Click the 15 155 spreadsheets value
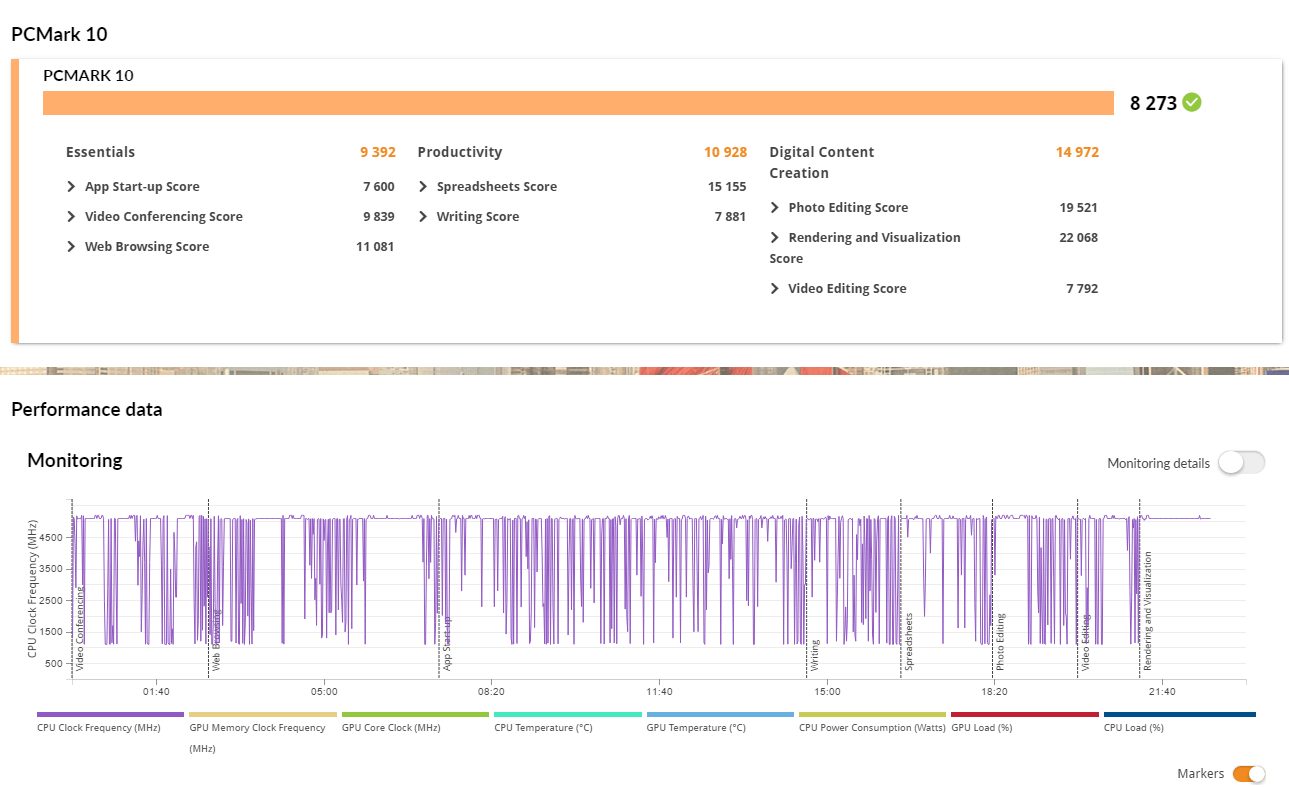 click(x=727, y=187)
